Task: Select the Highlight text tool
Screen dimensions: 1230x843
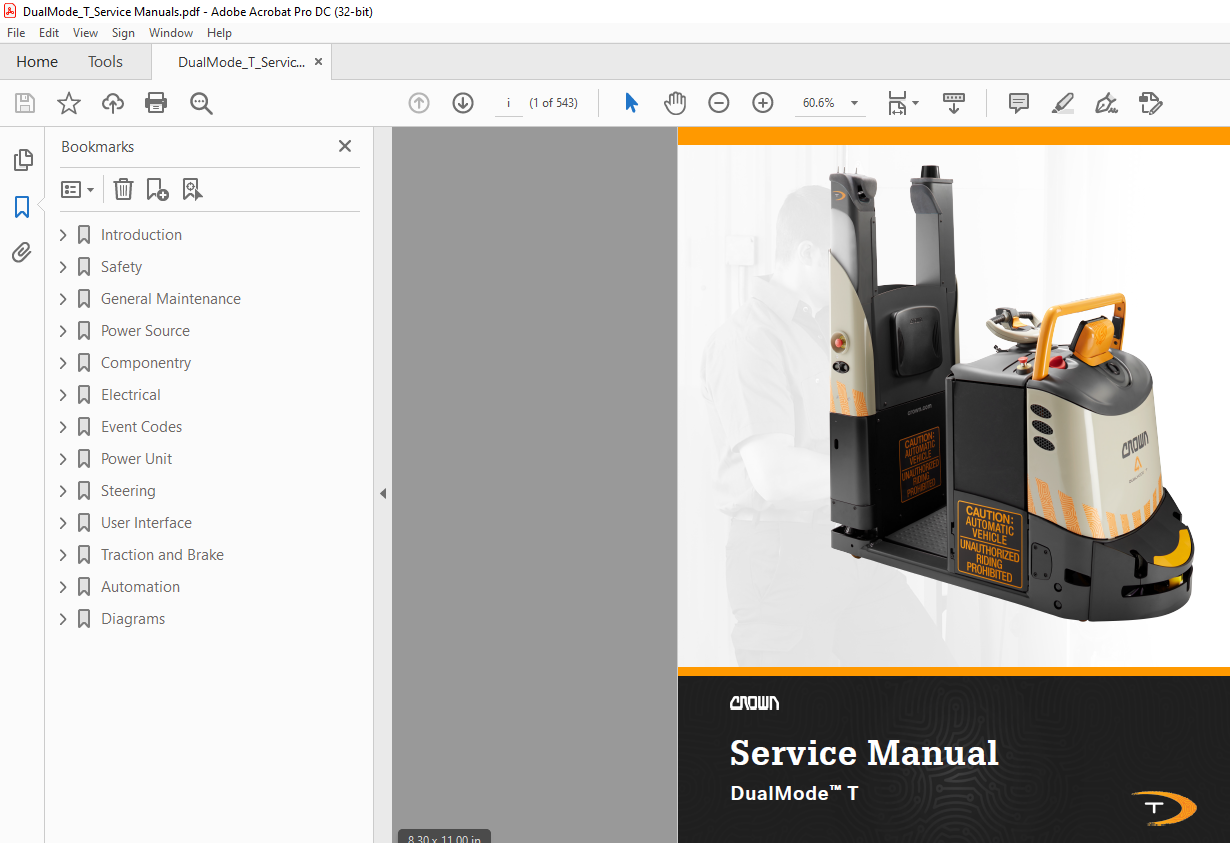Action: coord(1063,103)
